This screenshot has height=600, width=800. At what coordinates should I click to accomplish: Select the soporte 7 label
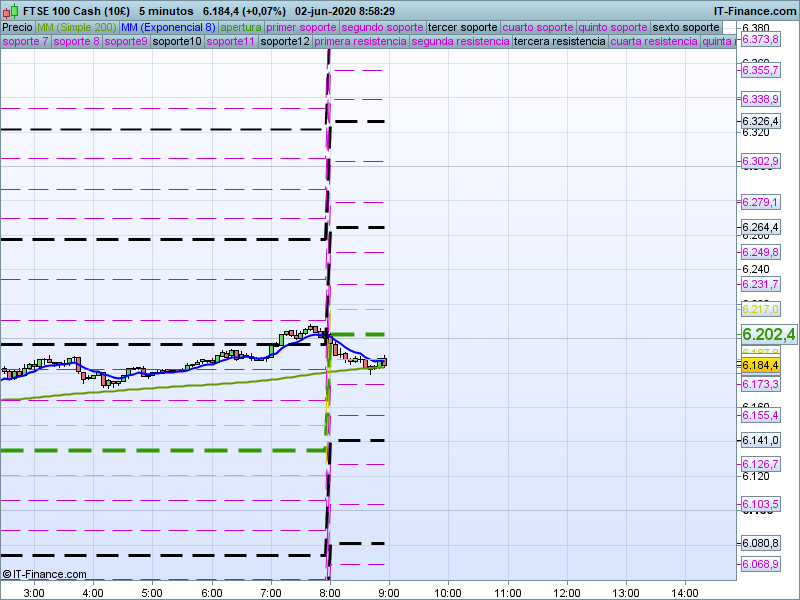[25, 42]
